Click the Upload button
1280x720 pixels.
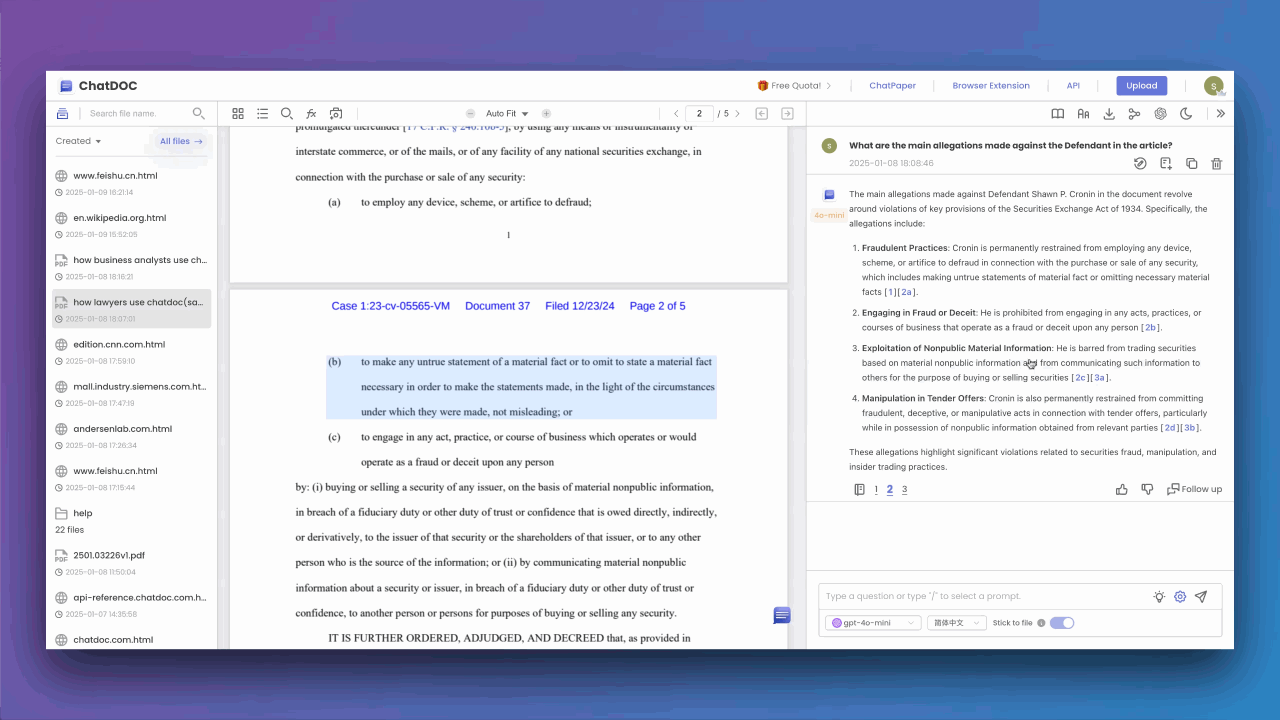click(x=1141, y=86)
